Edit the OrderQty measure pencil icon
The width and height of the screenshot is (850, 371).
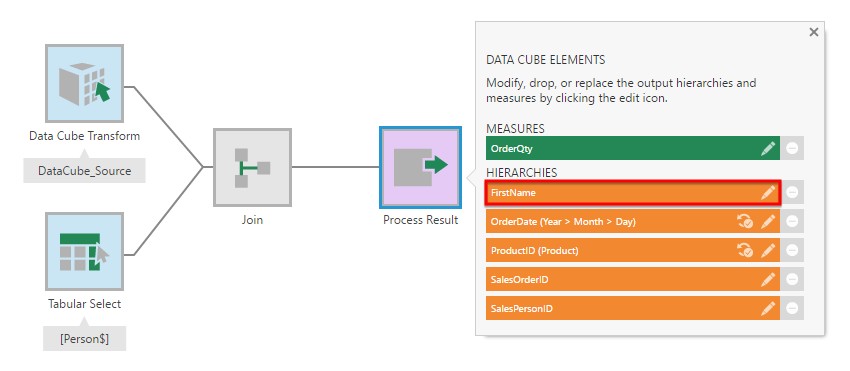point(768,148)
